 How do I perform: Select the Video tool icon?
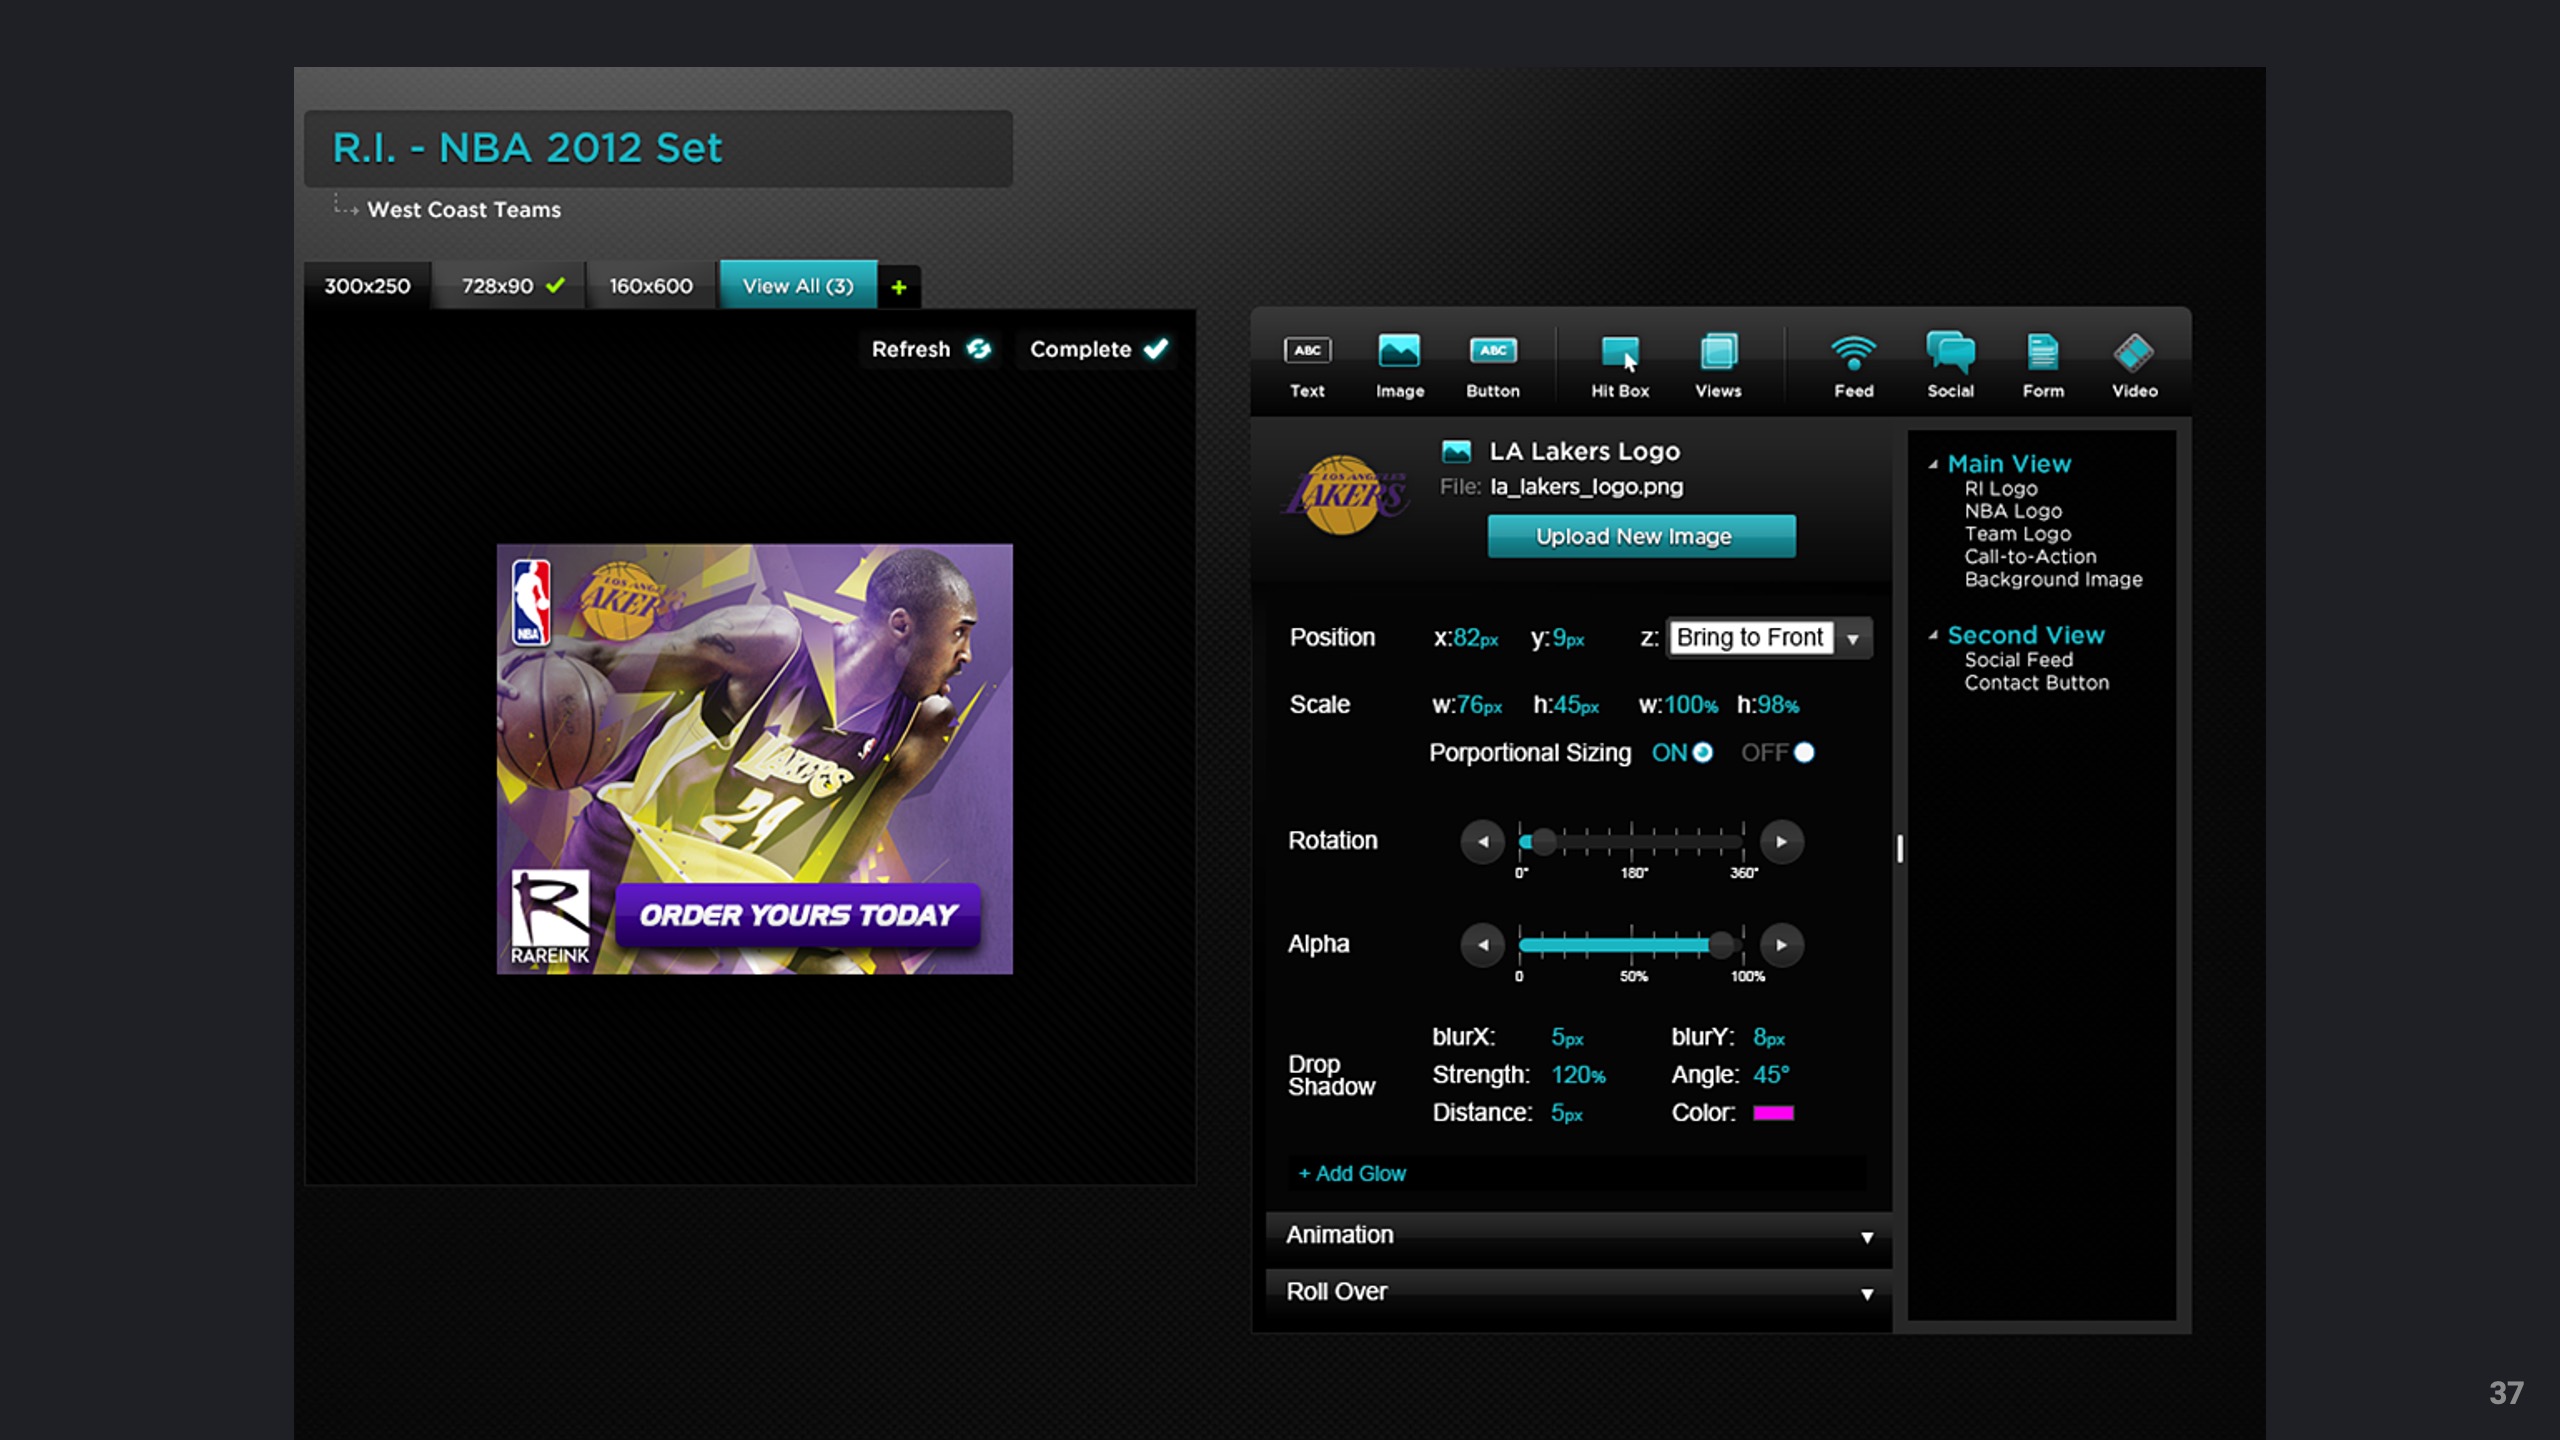pos(2133,352)
